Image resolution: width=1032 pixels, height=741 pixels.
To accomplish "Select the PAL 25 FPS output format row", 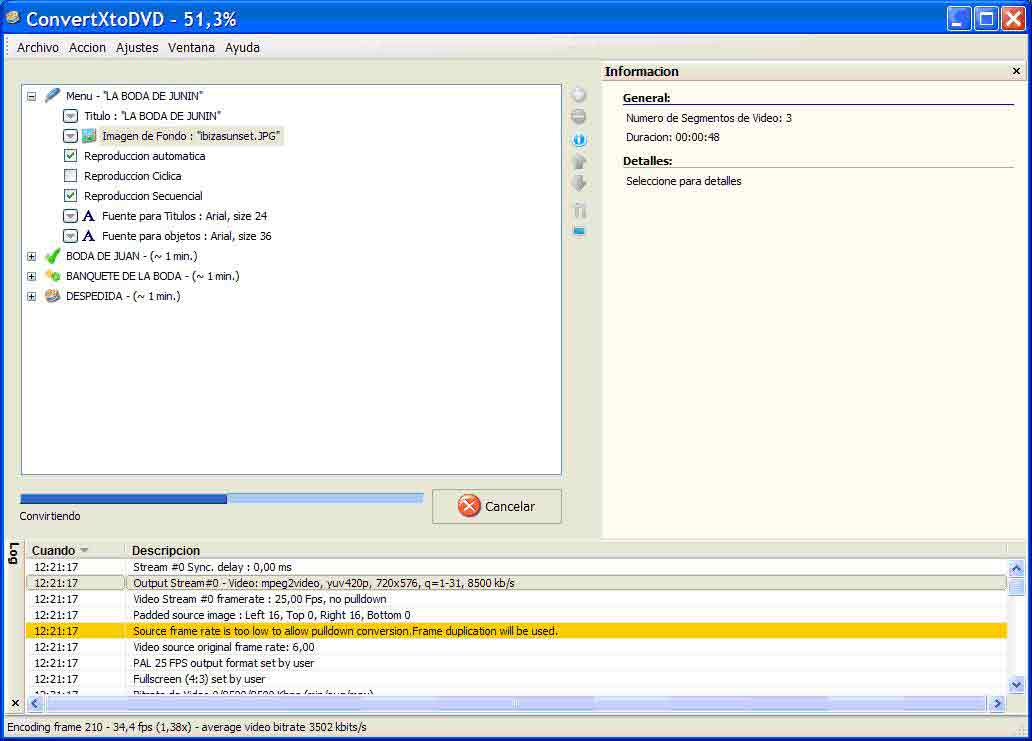I will click(x=516, y=663).
